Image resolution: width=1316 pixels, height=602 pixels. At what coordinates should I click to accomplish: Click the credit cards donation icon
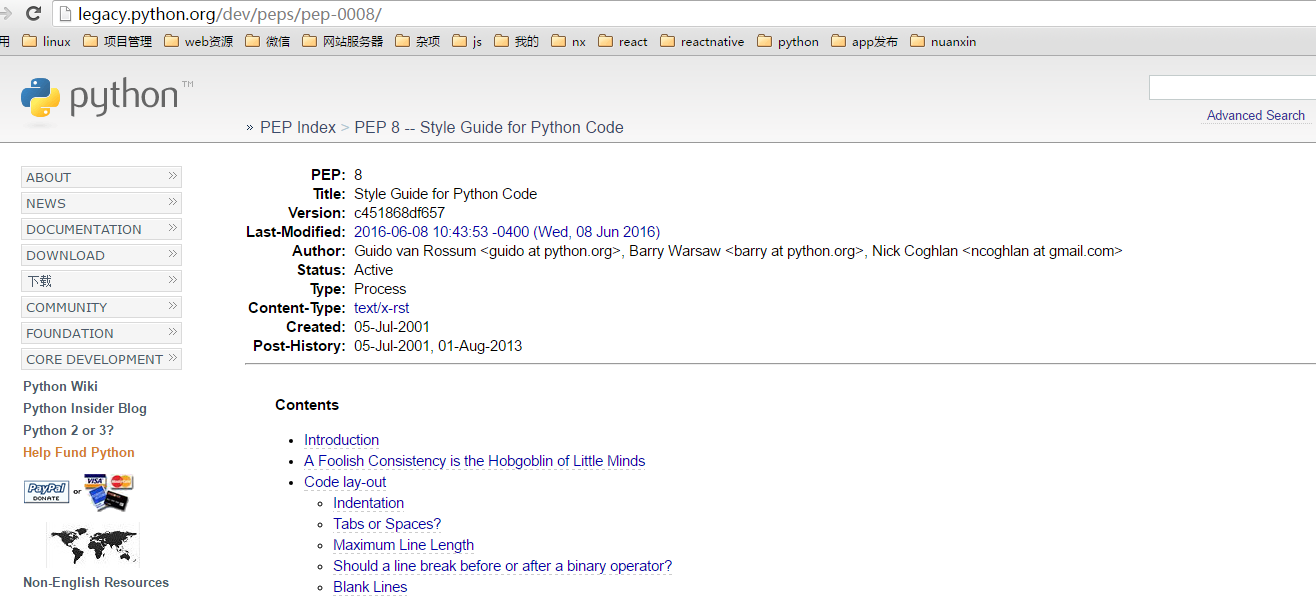point(109,491)
